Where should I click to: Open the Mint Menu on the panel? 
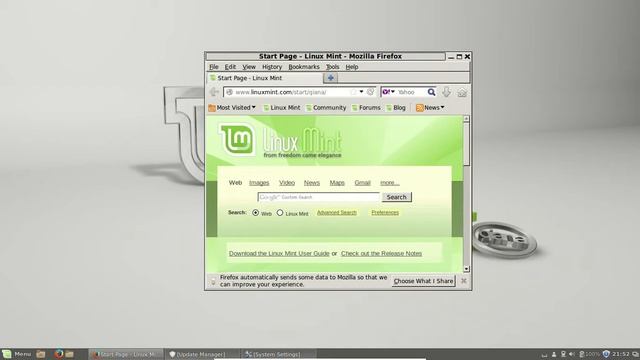(x=17, y=354)
